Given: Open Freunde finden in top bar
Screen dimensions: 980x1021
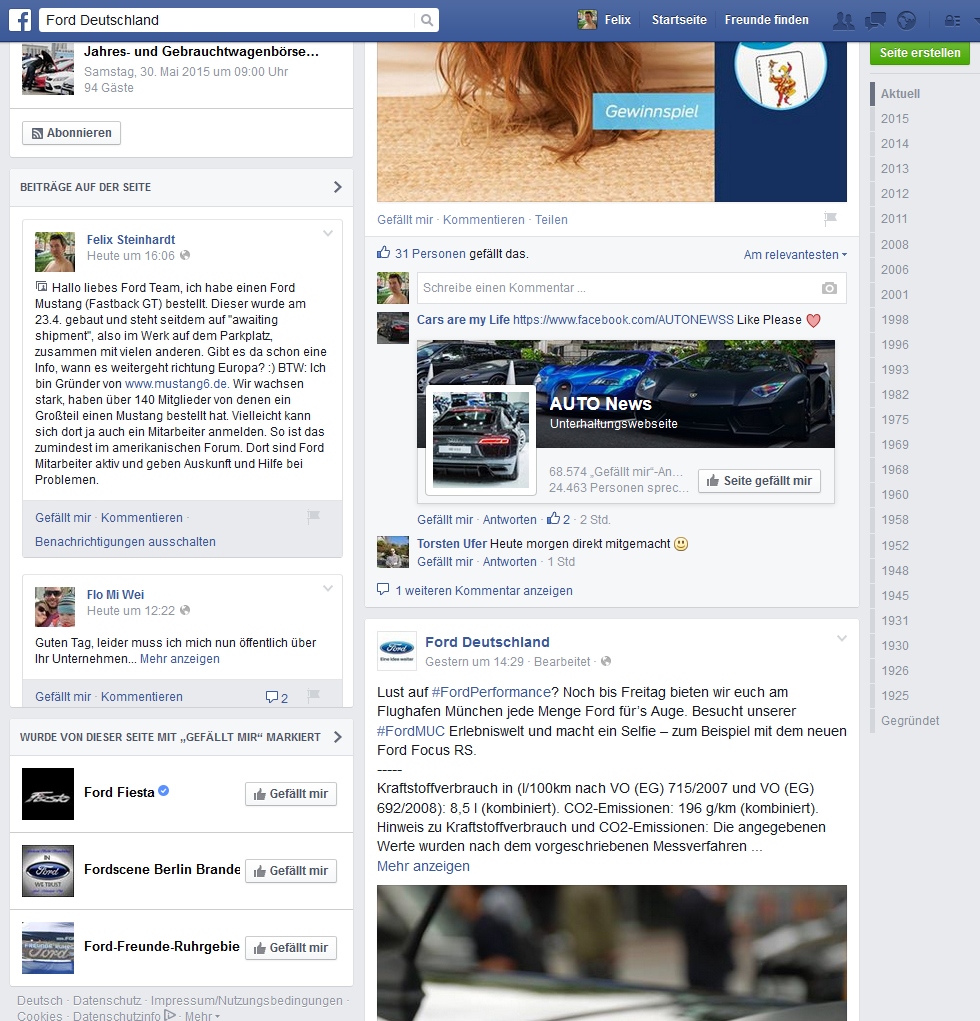Looking at the screenshot, I should (766, 20).
